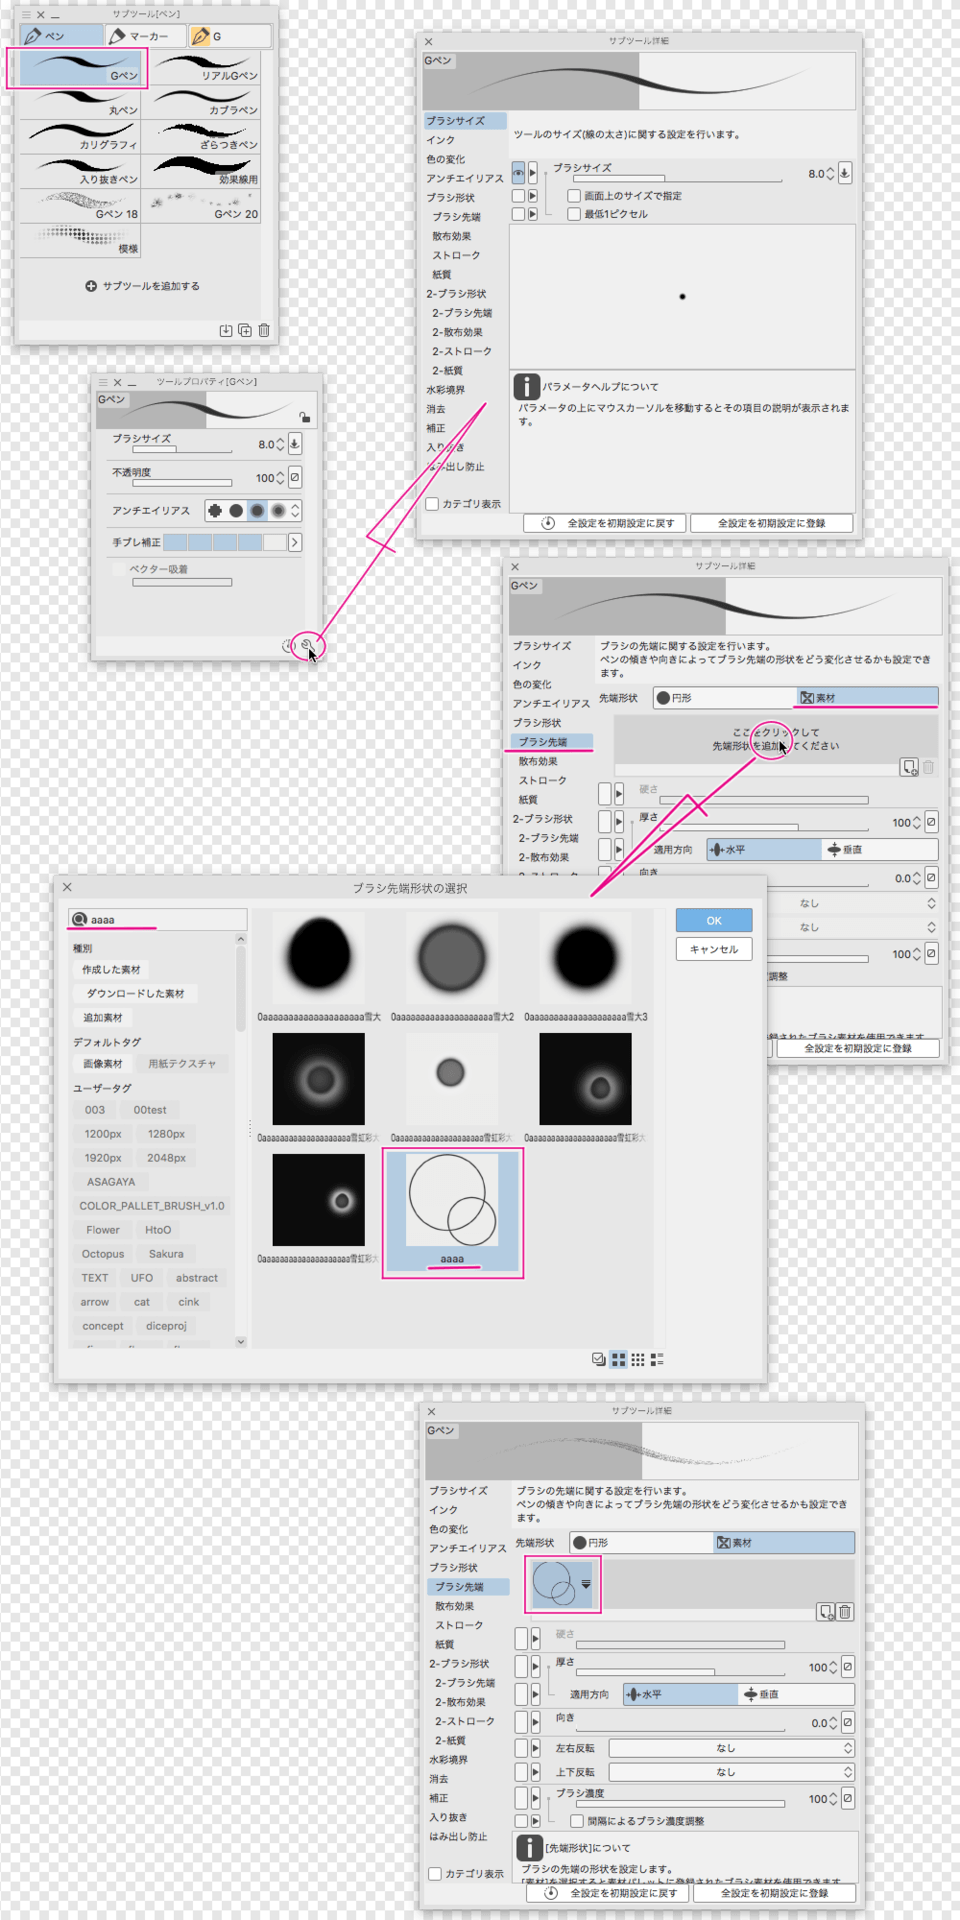Select 水彩境界 category in the bottom Sub Tool Detail

pyautogui.click(x=448, y=1760)
